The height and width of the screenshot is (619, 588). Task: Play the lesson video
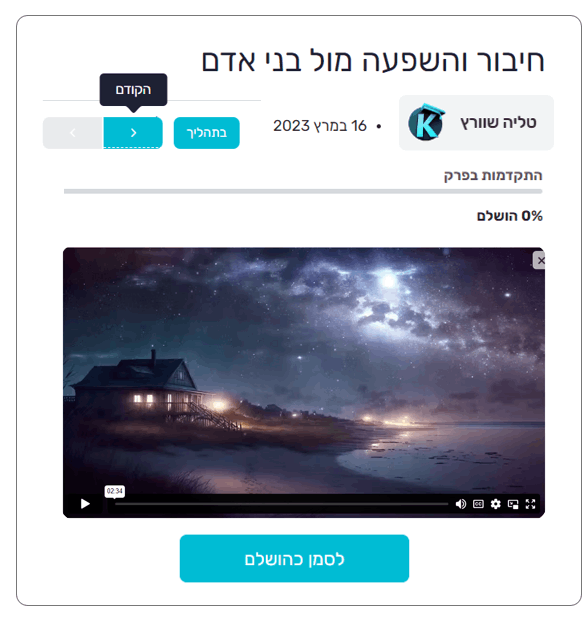85,504
